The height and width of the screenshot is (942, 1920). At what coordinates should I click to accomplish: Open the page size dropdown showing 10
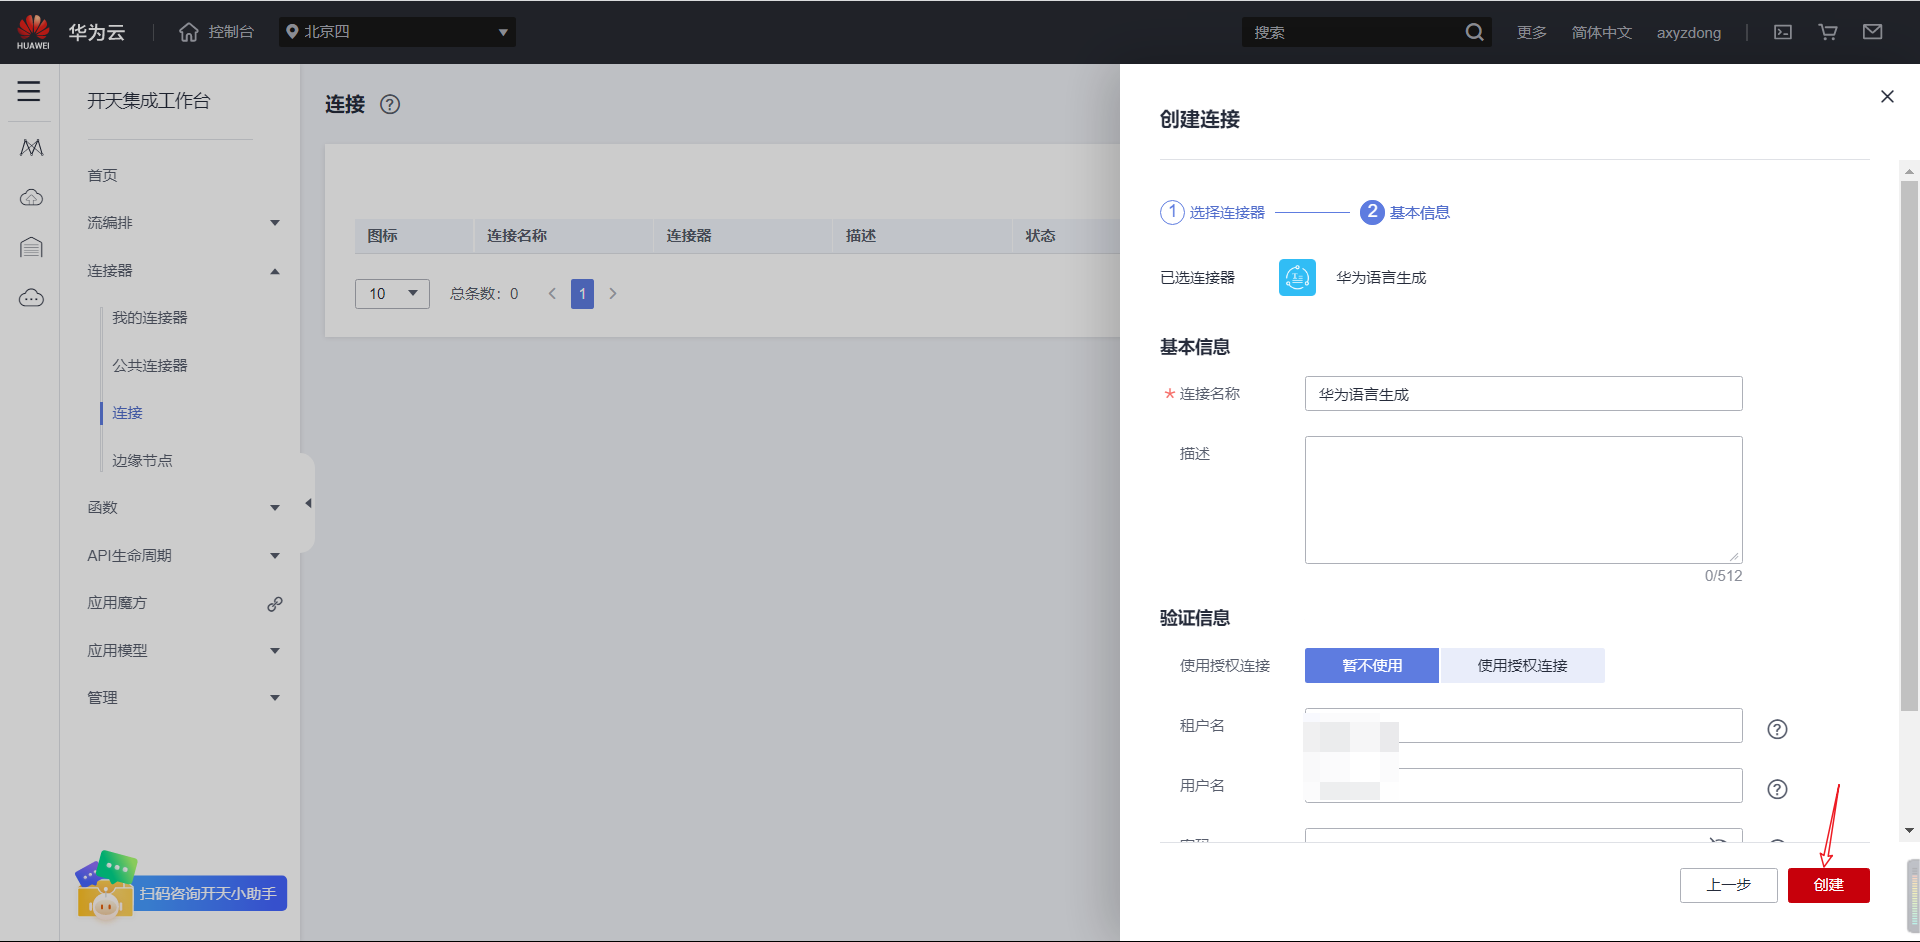pyautogui.click(x=392, y=294)
